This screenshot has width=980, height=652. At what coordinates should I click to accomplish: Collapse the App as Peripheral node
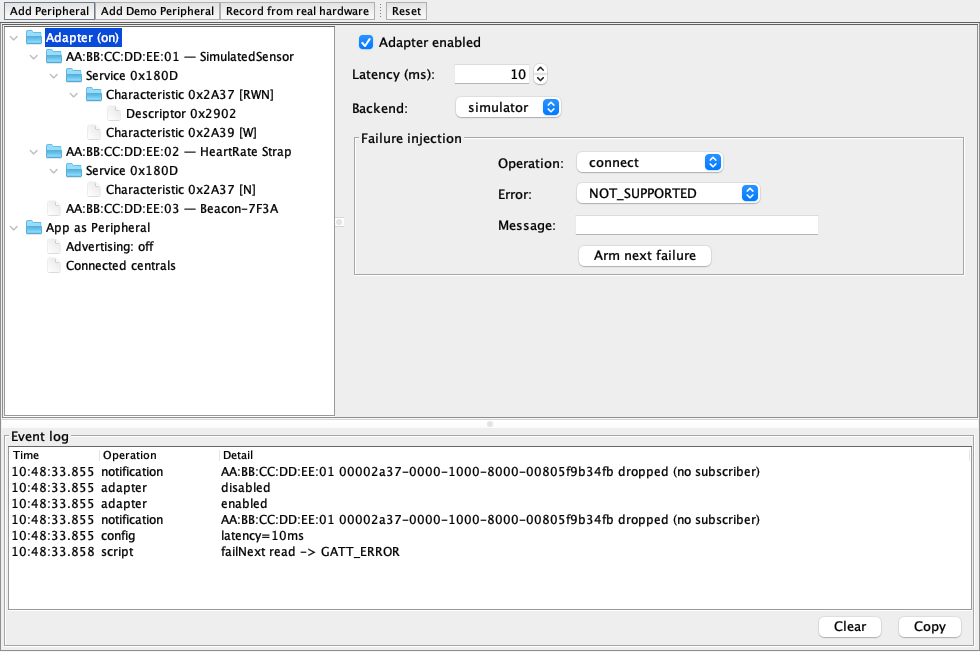[14, 228]
